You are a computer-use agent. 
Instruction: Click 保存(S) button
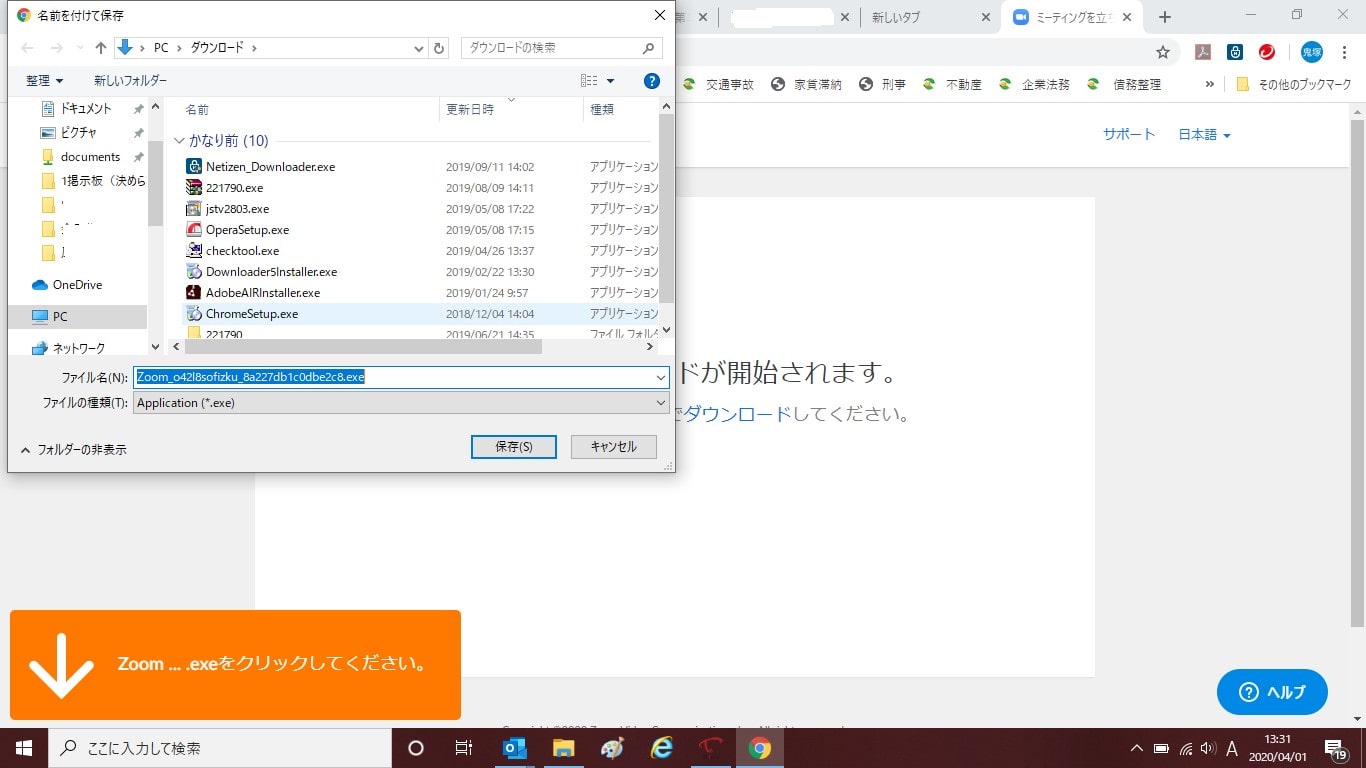tap(513, 447)
